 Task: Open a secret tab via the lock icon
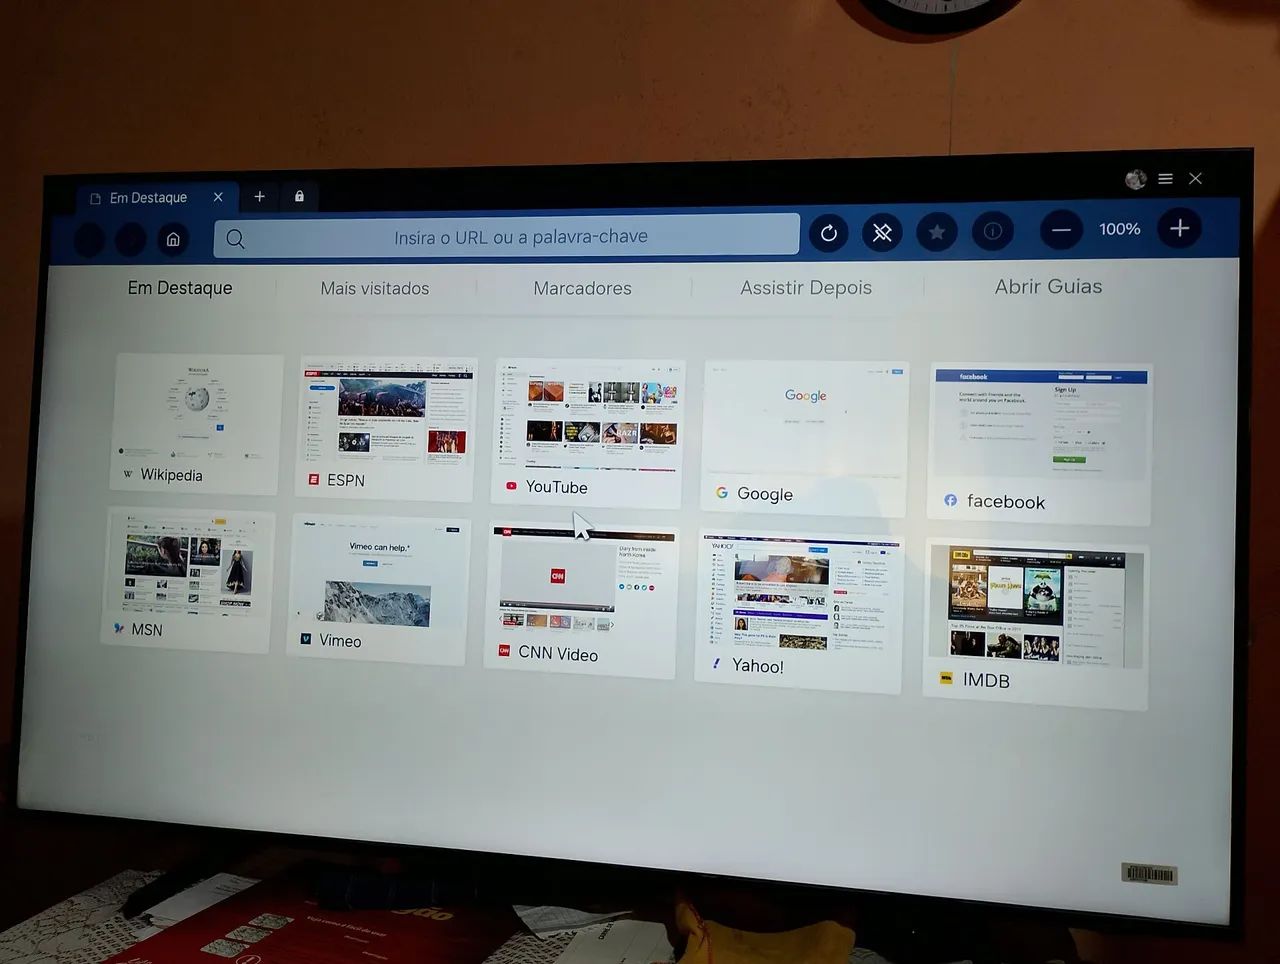coord(299,196)
